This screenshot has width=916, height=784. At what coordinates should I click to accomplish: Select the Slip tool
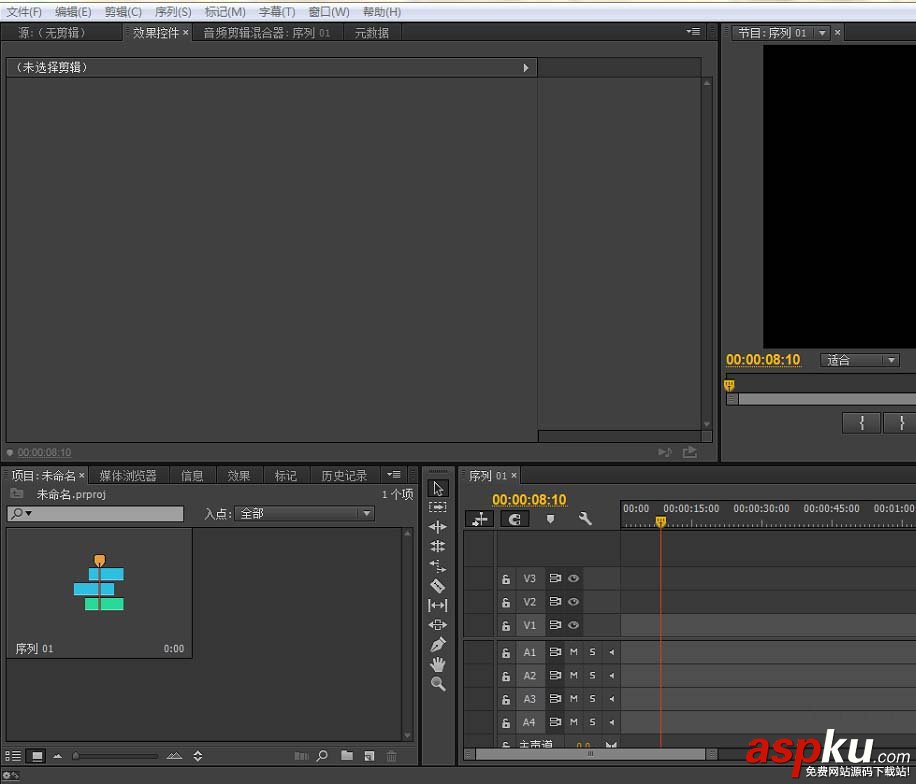tap(438, 605)
